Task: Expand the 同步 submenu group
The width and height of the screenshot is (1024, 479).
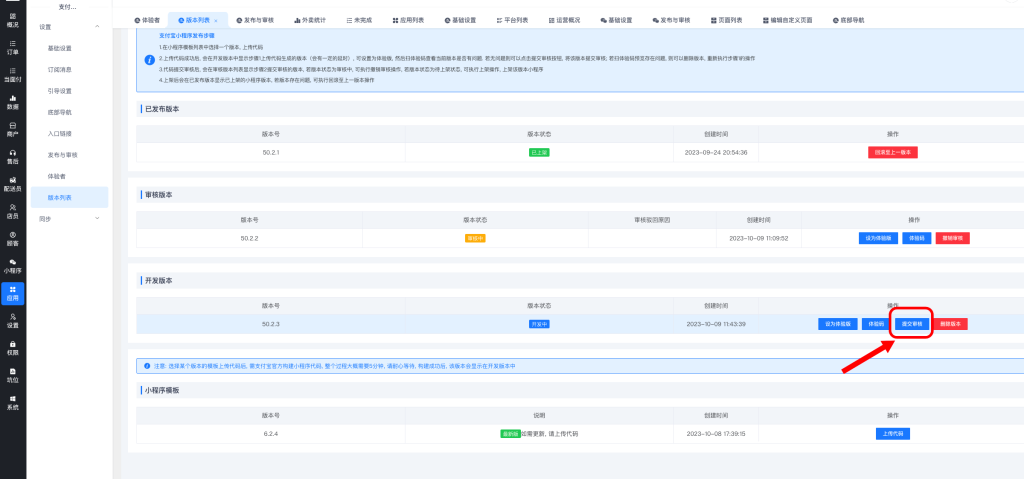Action: pos(97,218)
